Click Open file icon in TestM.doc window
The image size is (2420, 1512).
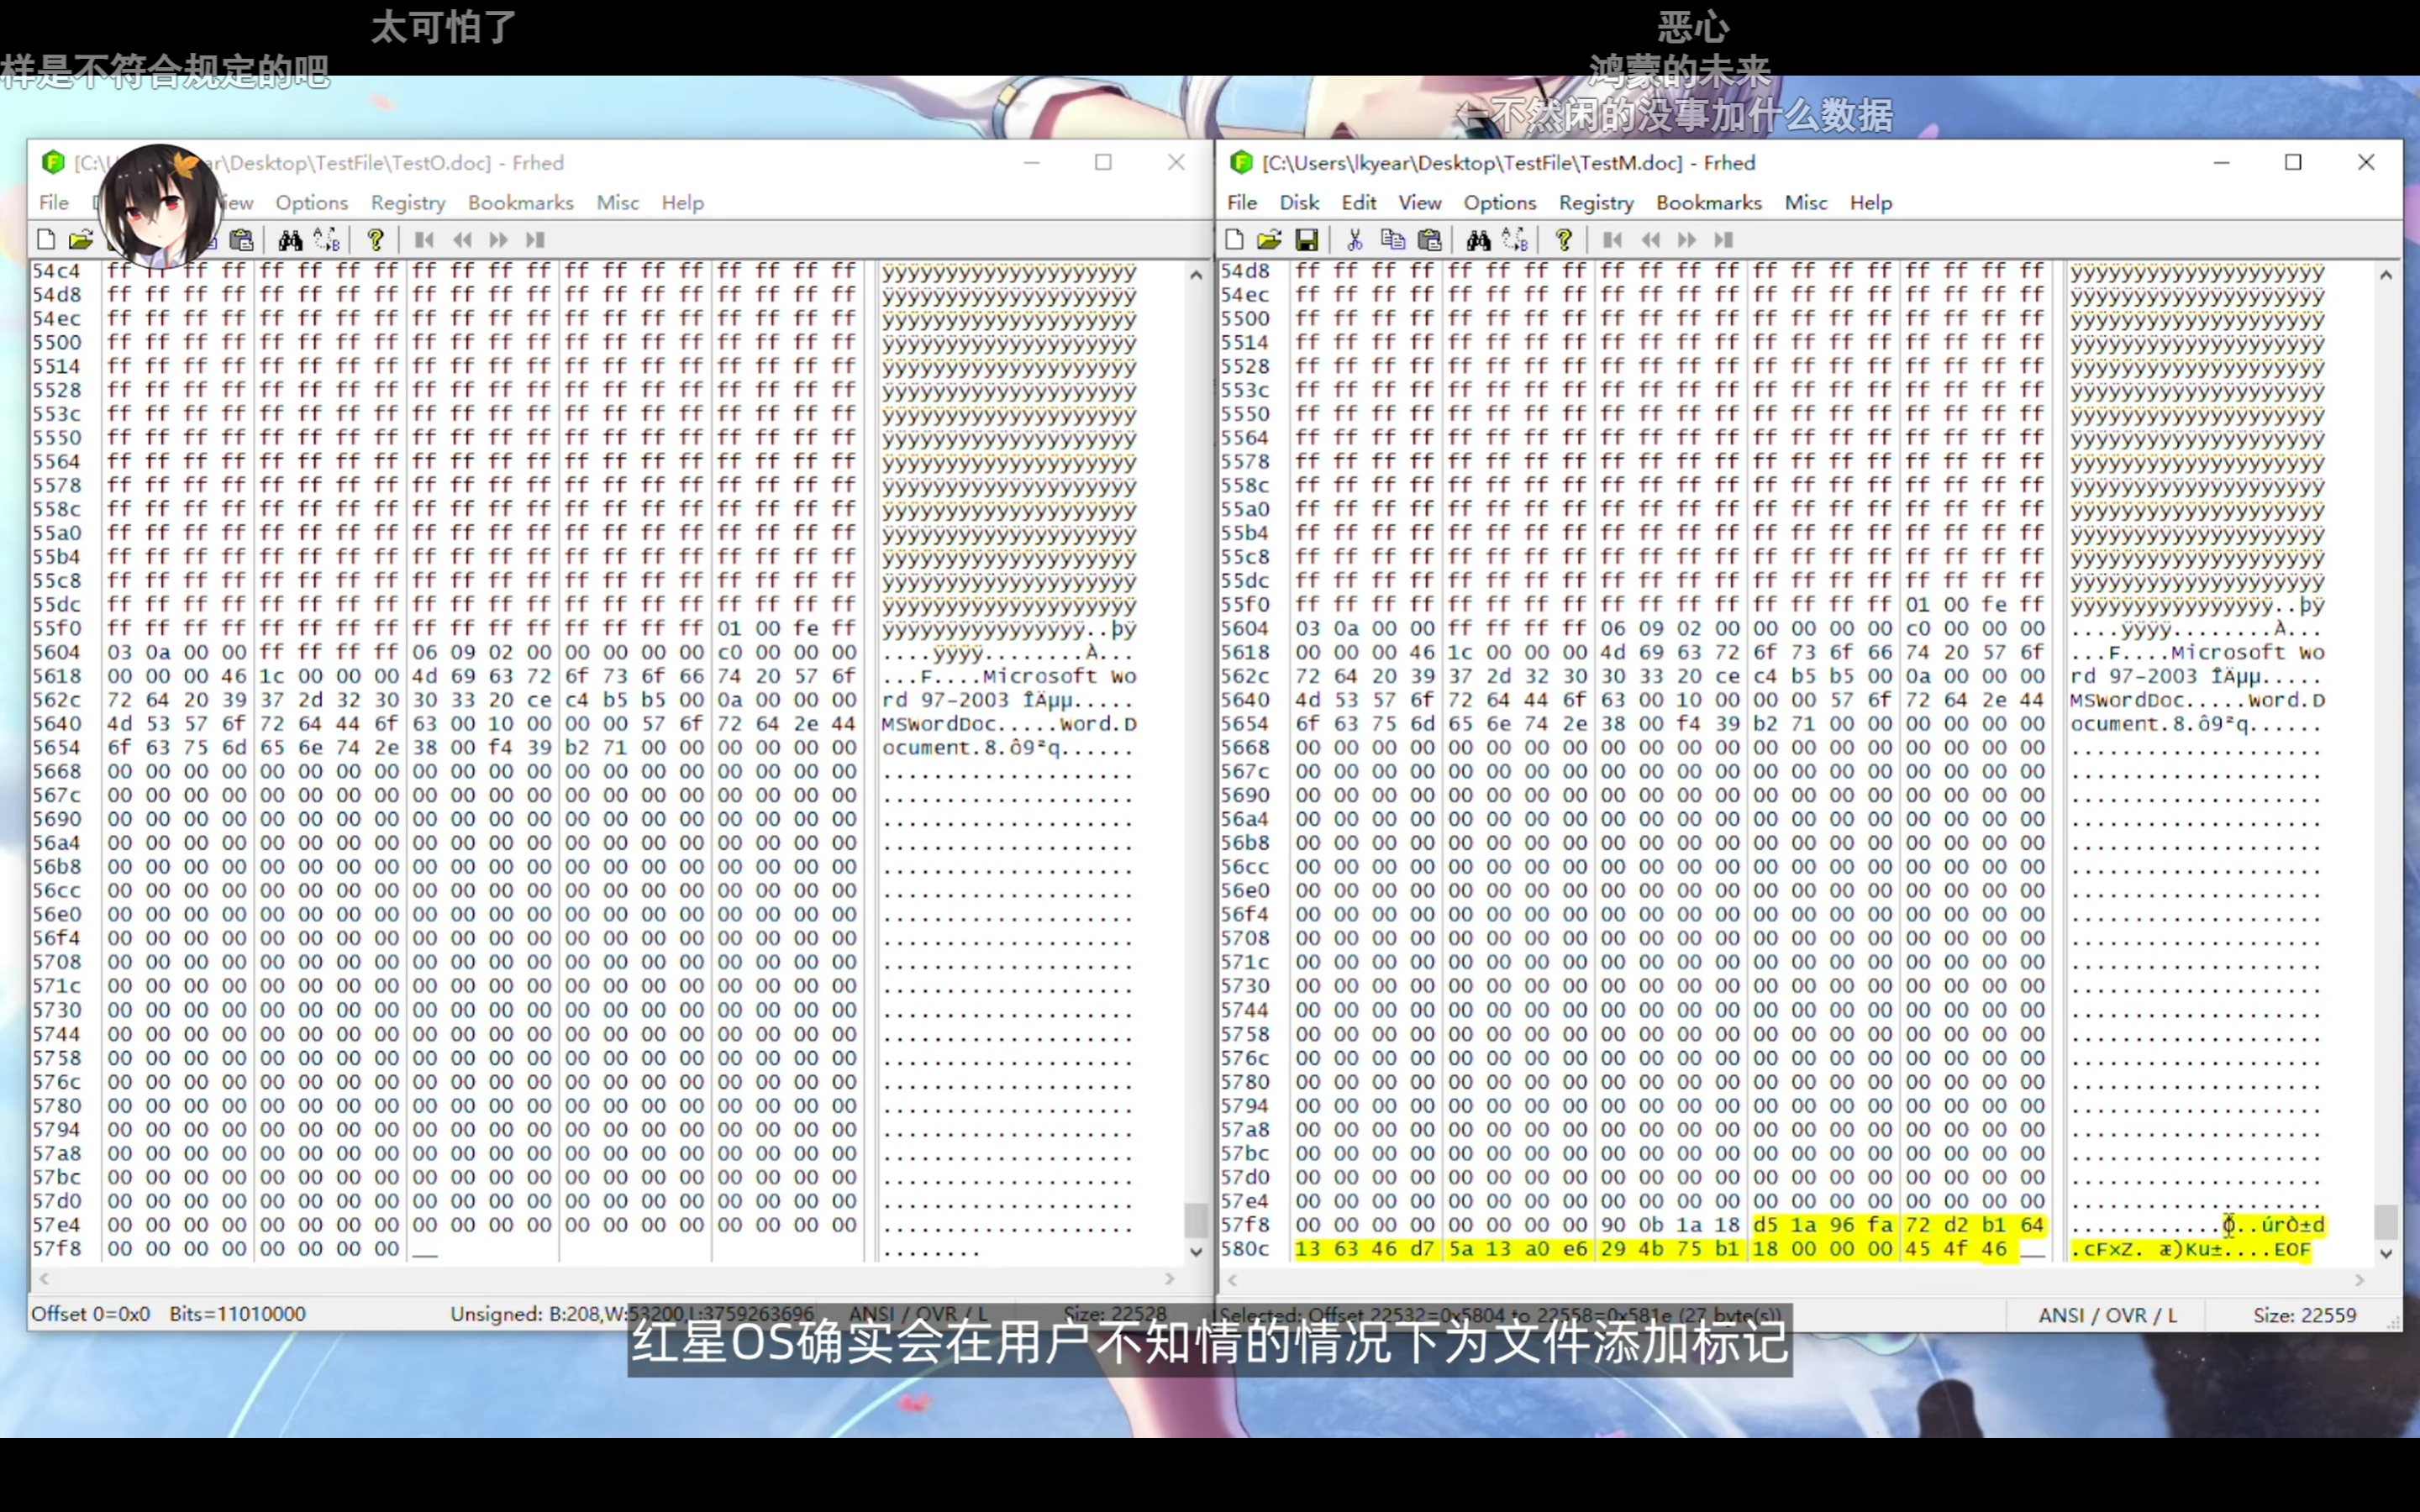1269,240
